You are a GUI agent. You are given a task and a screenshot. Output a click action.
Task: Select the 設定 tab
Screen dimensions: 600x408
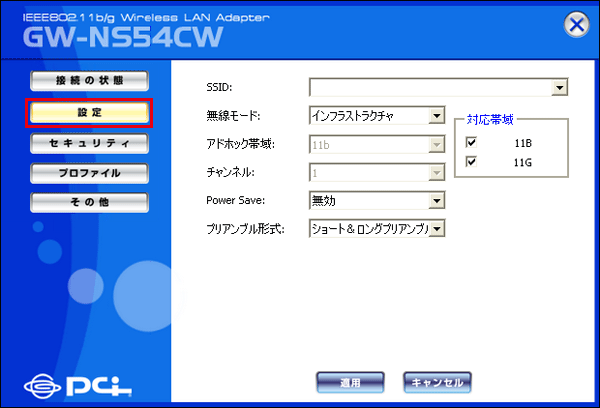[90, 113]
